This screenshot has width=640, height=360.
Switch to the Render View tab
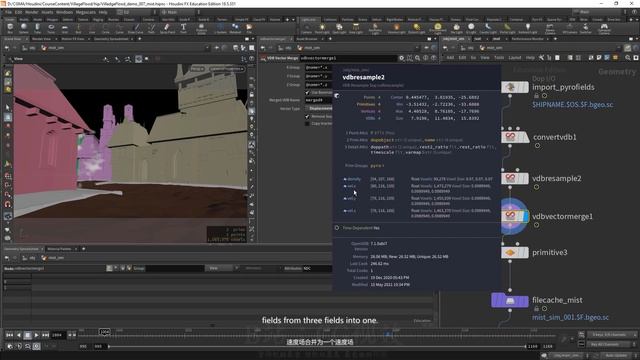point(41,39)
